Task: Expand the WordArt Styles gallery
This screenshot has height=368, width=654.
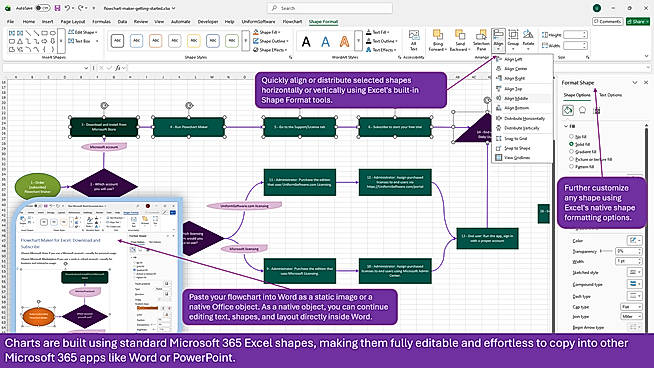Action: pos(358,40)
